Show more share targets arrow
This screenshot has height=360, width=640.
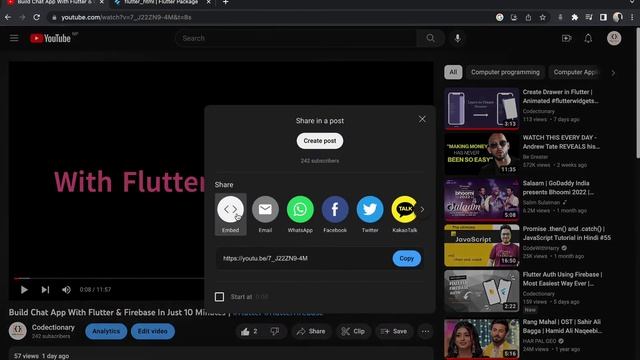tap(422, 209)
